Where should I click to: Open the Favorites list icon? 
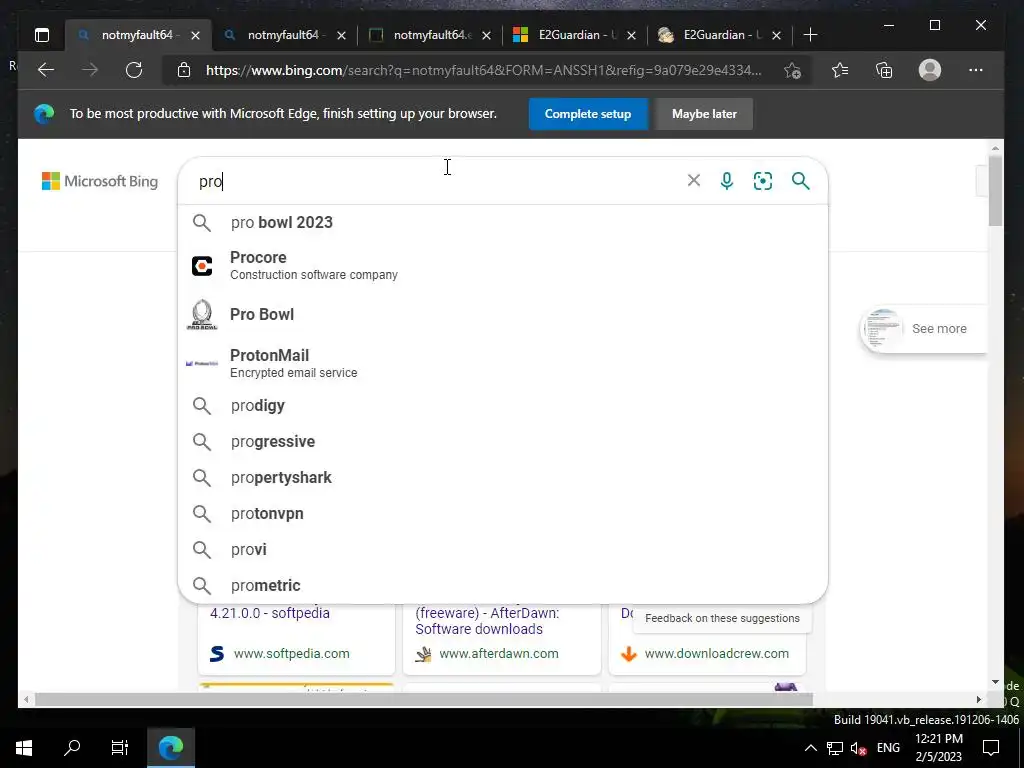tap(840, 70)
